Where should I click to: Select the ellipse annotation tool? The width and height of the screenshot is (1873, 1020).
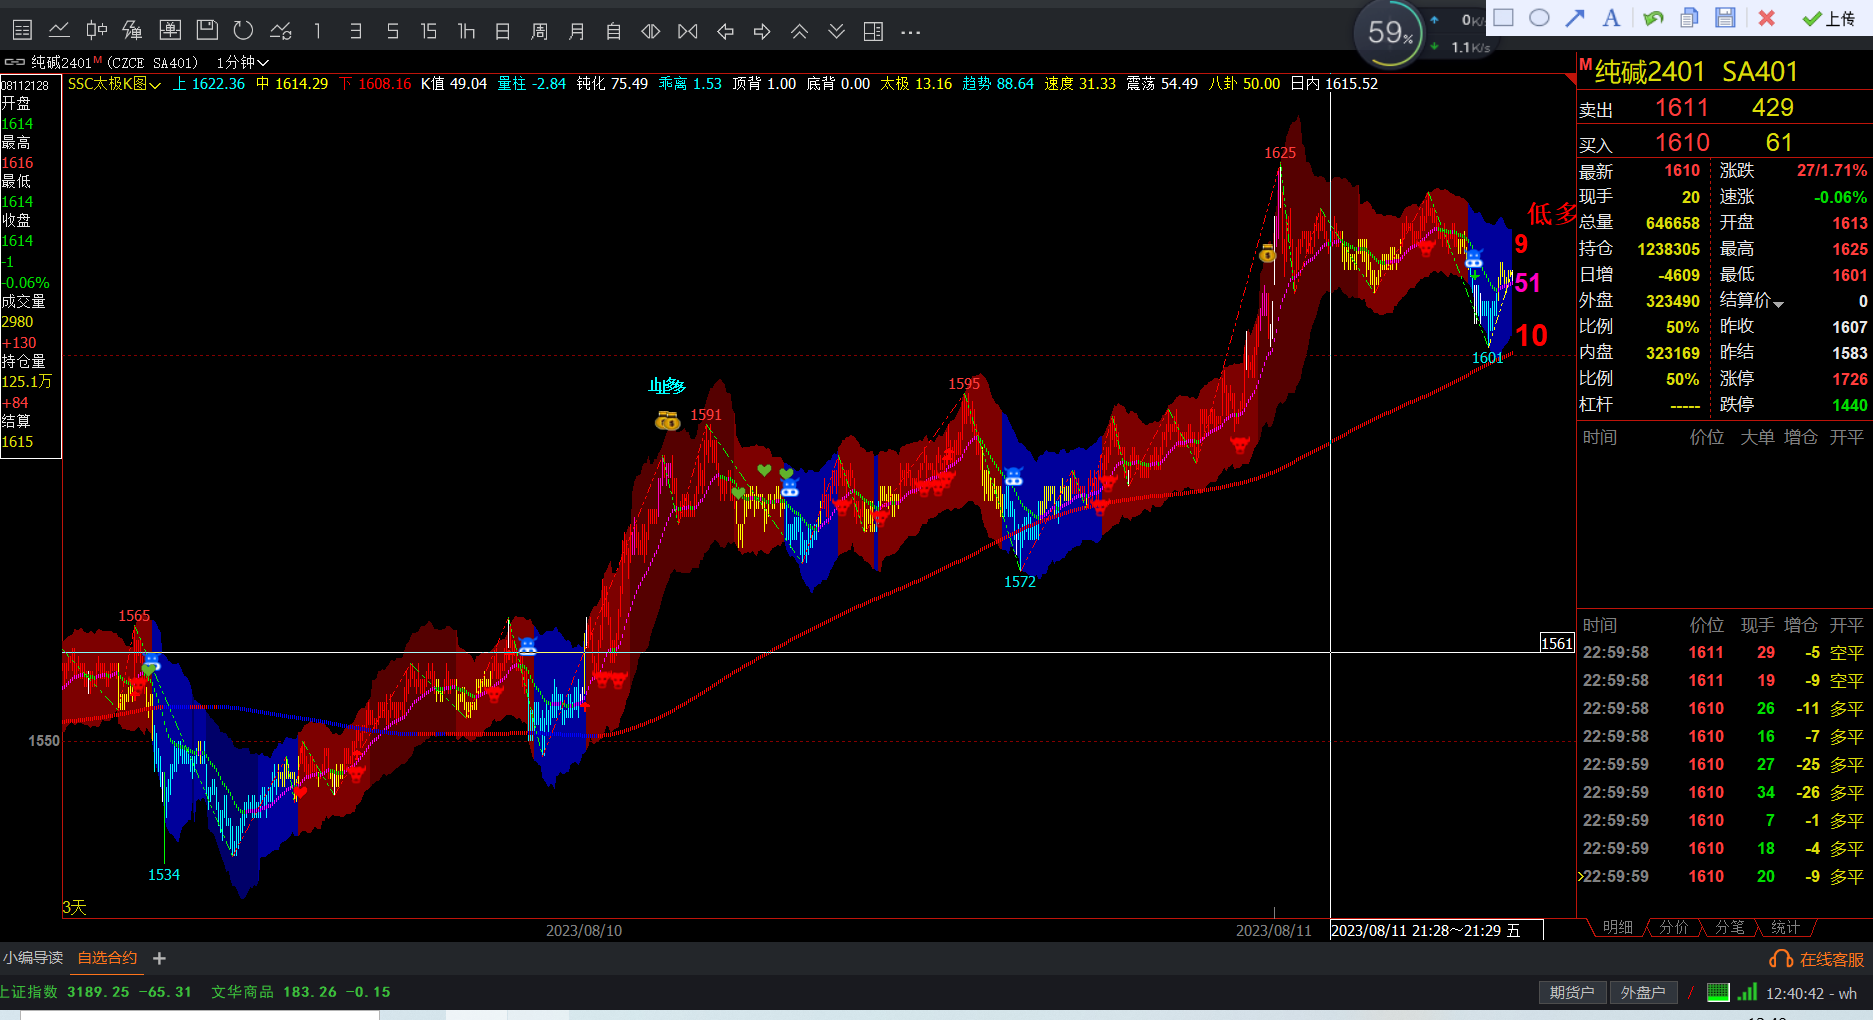[x=1540, y=17]
